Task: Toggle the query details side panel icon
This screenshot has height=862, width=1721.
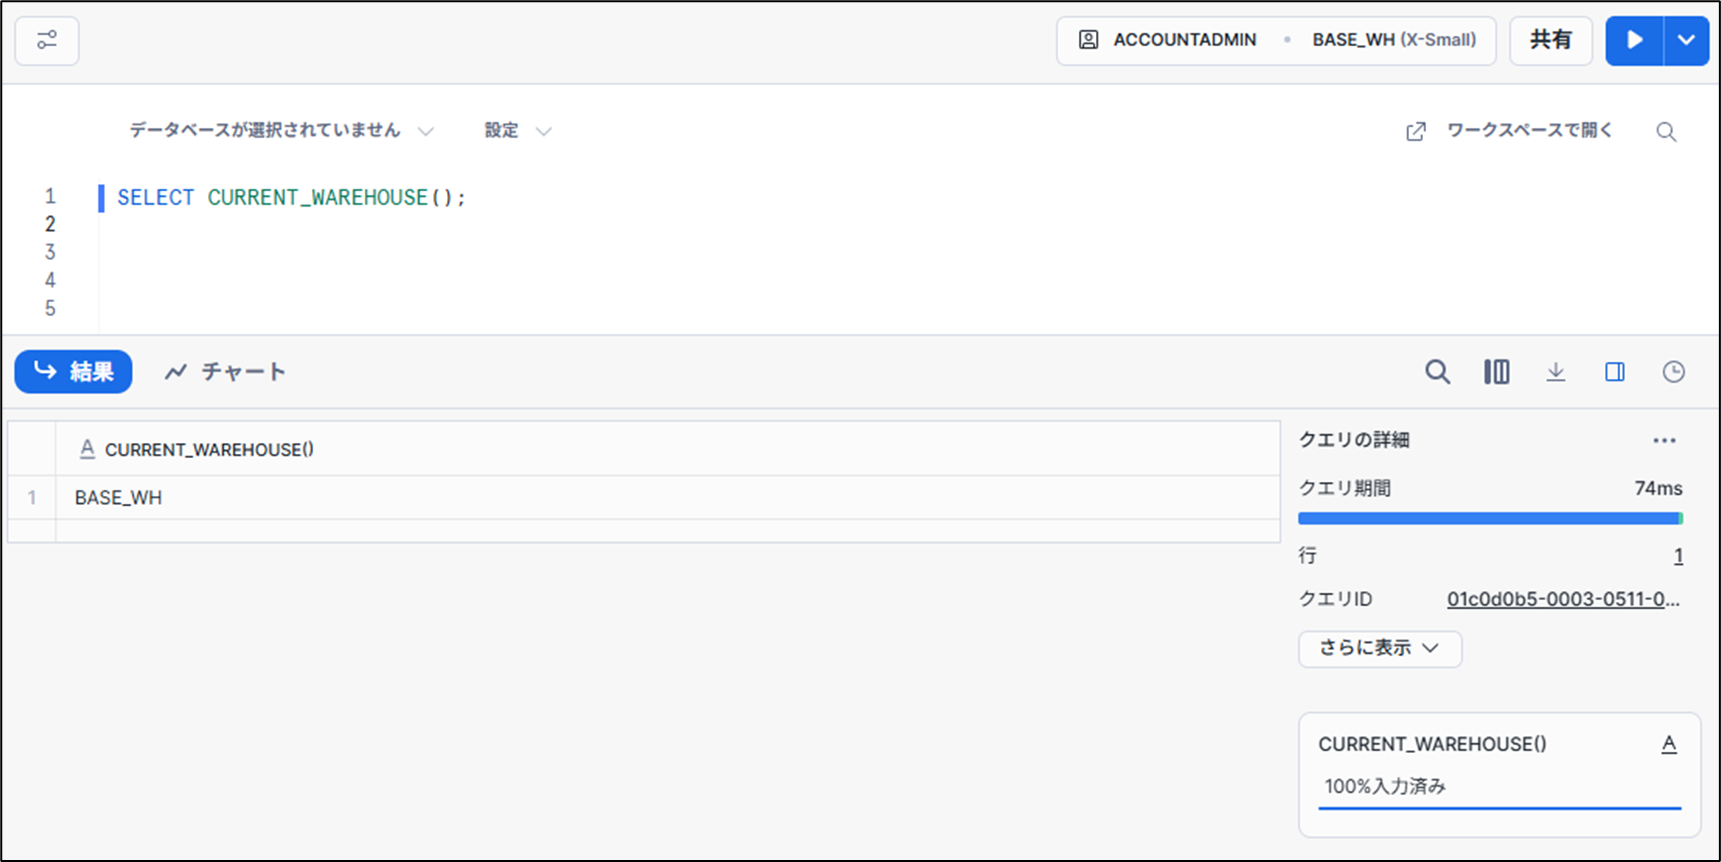Action: click(x=1614, y=372)
